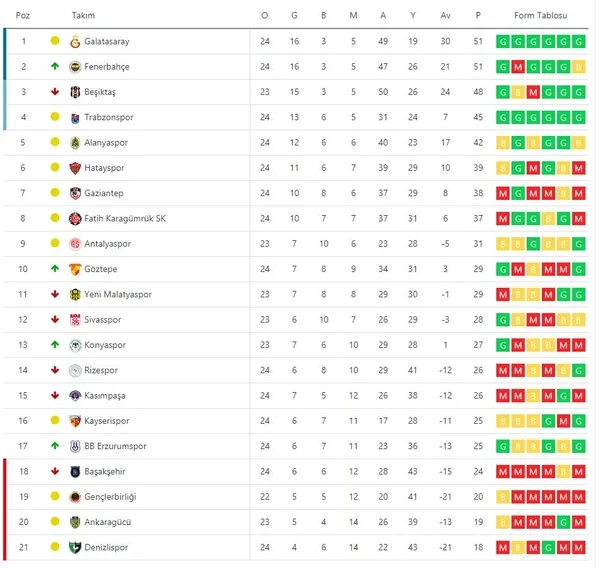Click the Denizlispor club logo
The width and height of the screenshot is (600, 568).
[75, 547]
